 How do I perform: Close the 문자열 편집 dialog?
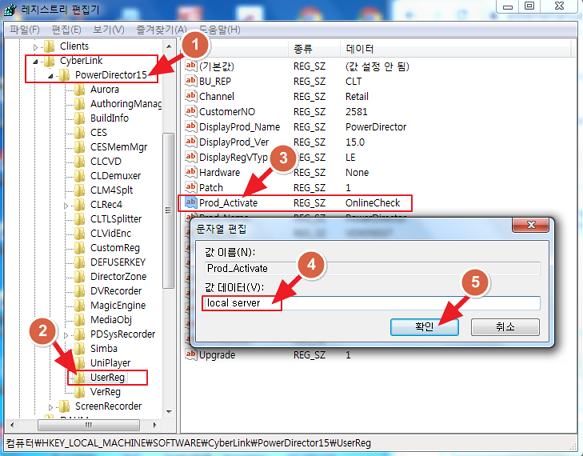click(531, 225)
